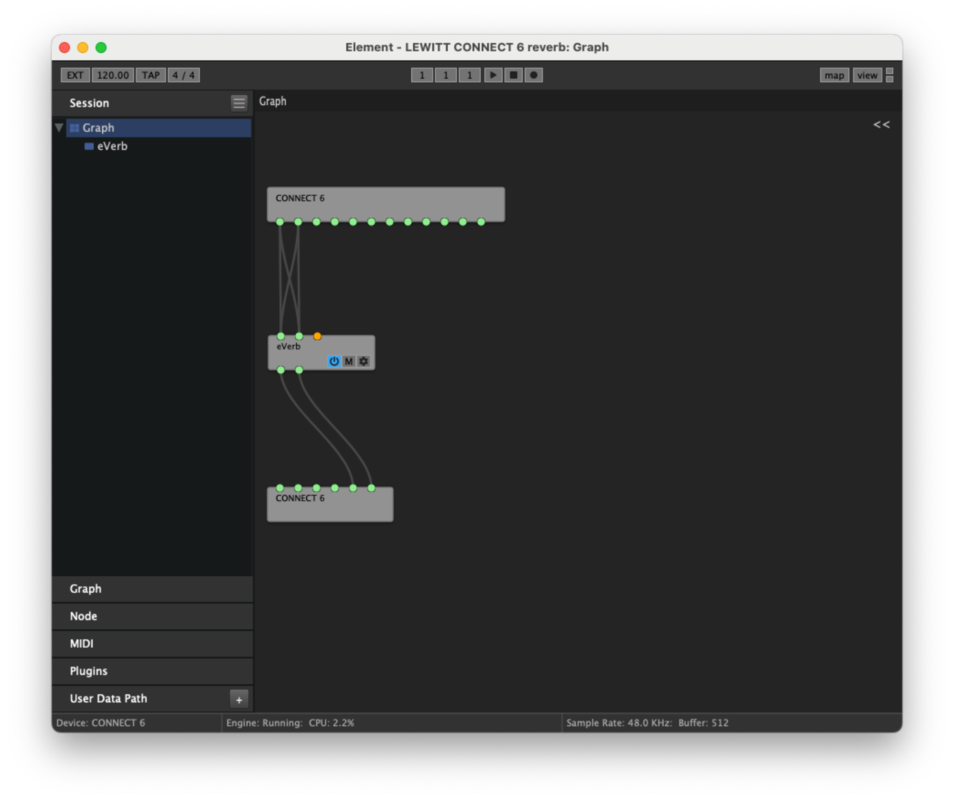This screenshot has width=953, height=800.
Task: Click the plus button beside User Data Path
Action: (x=239, y=699)
